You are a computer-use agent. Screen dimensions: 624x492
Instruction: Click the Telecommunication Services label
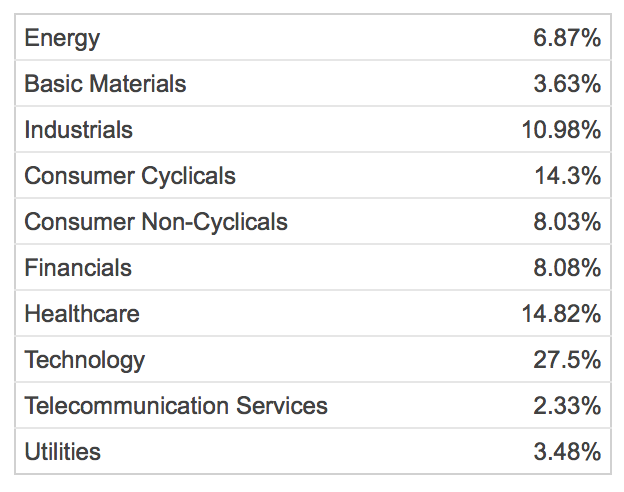pos(176,406)
